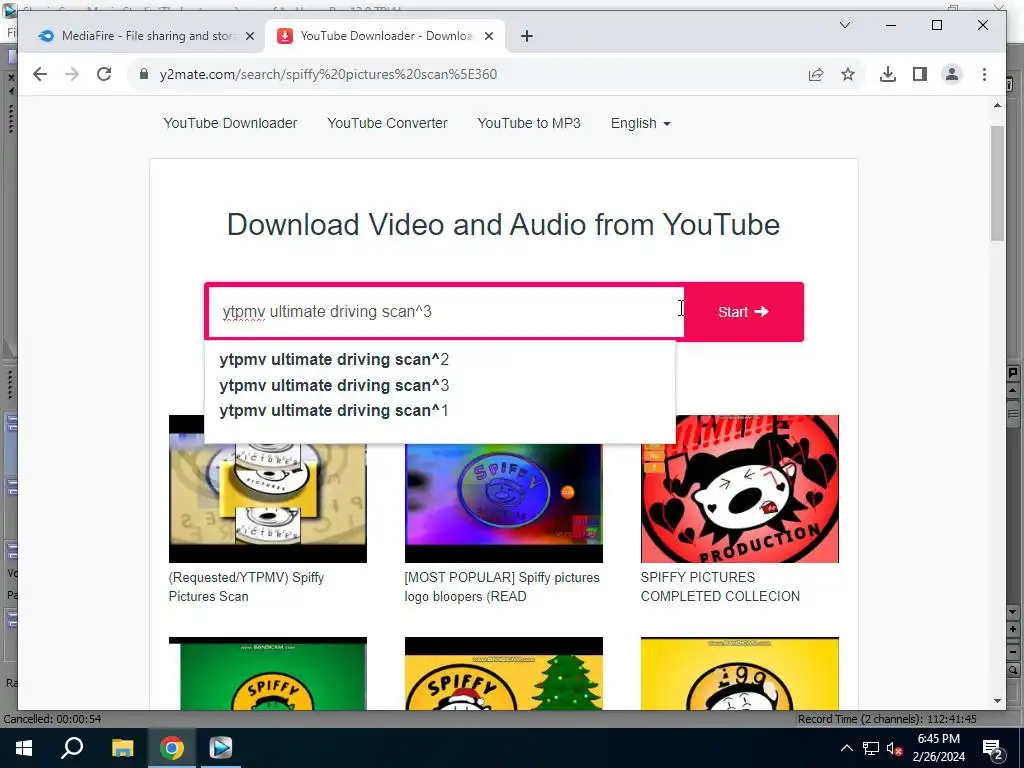Click the address bar URL
The width and height of the screenshot is (1024, 768).
tap(328, 74)
